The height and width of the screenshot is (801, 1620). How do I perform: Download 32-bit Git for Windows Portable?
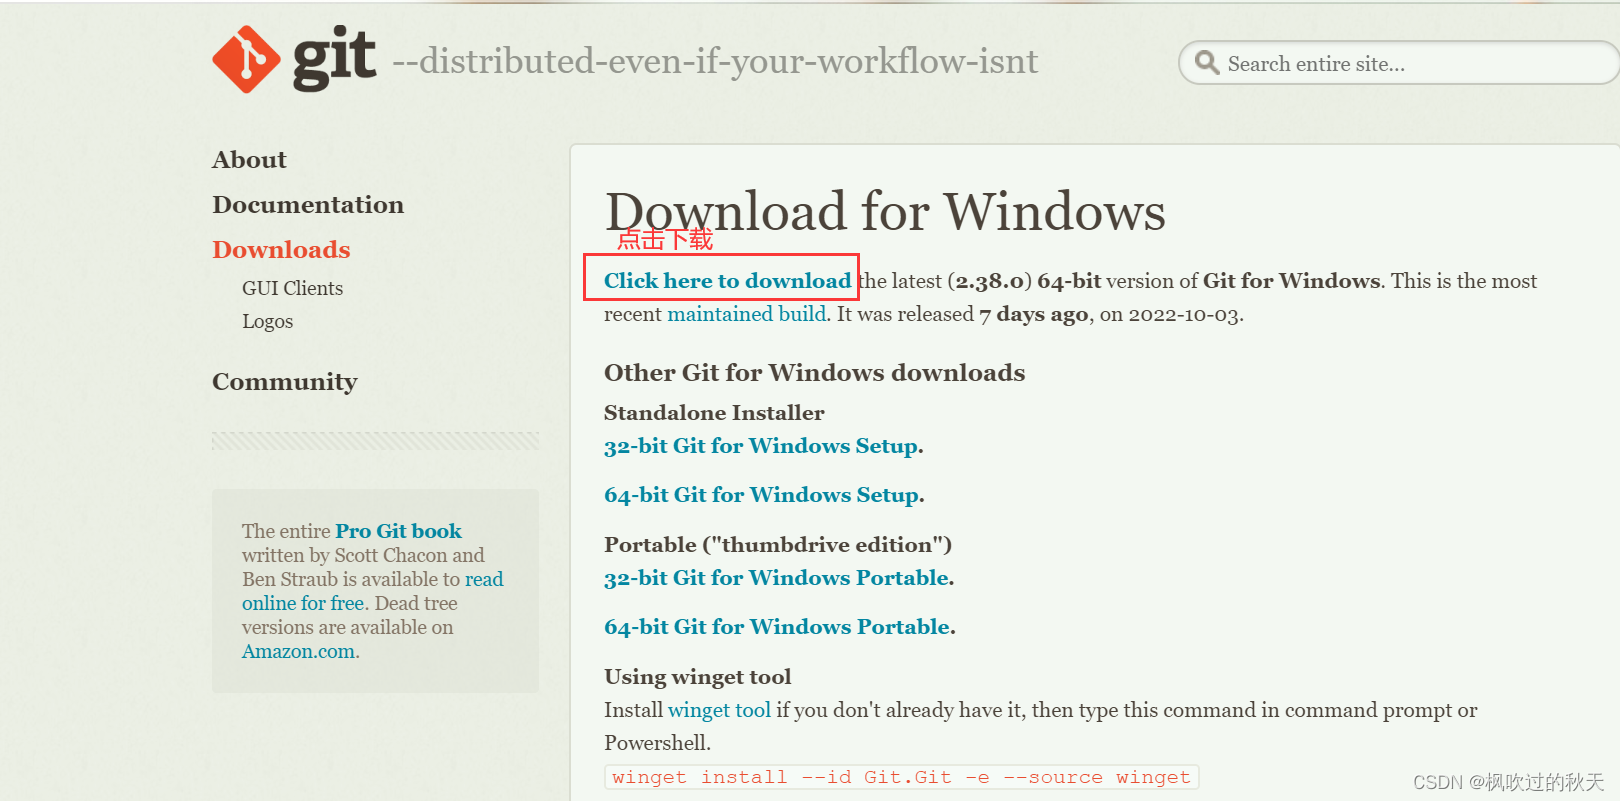point(776,578)
